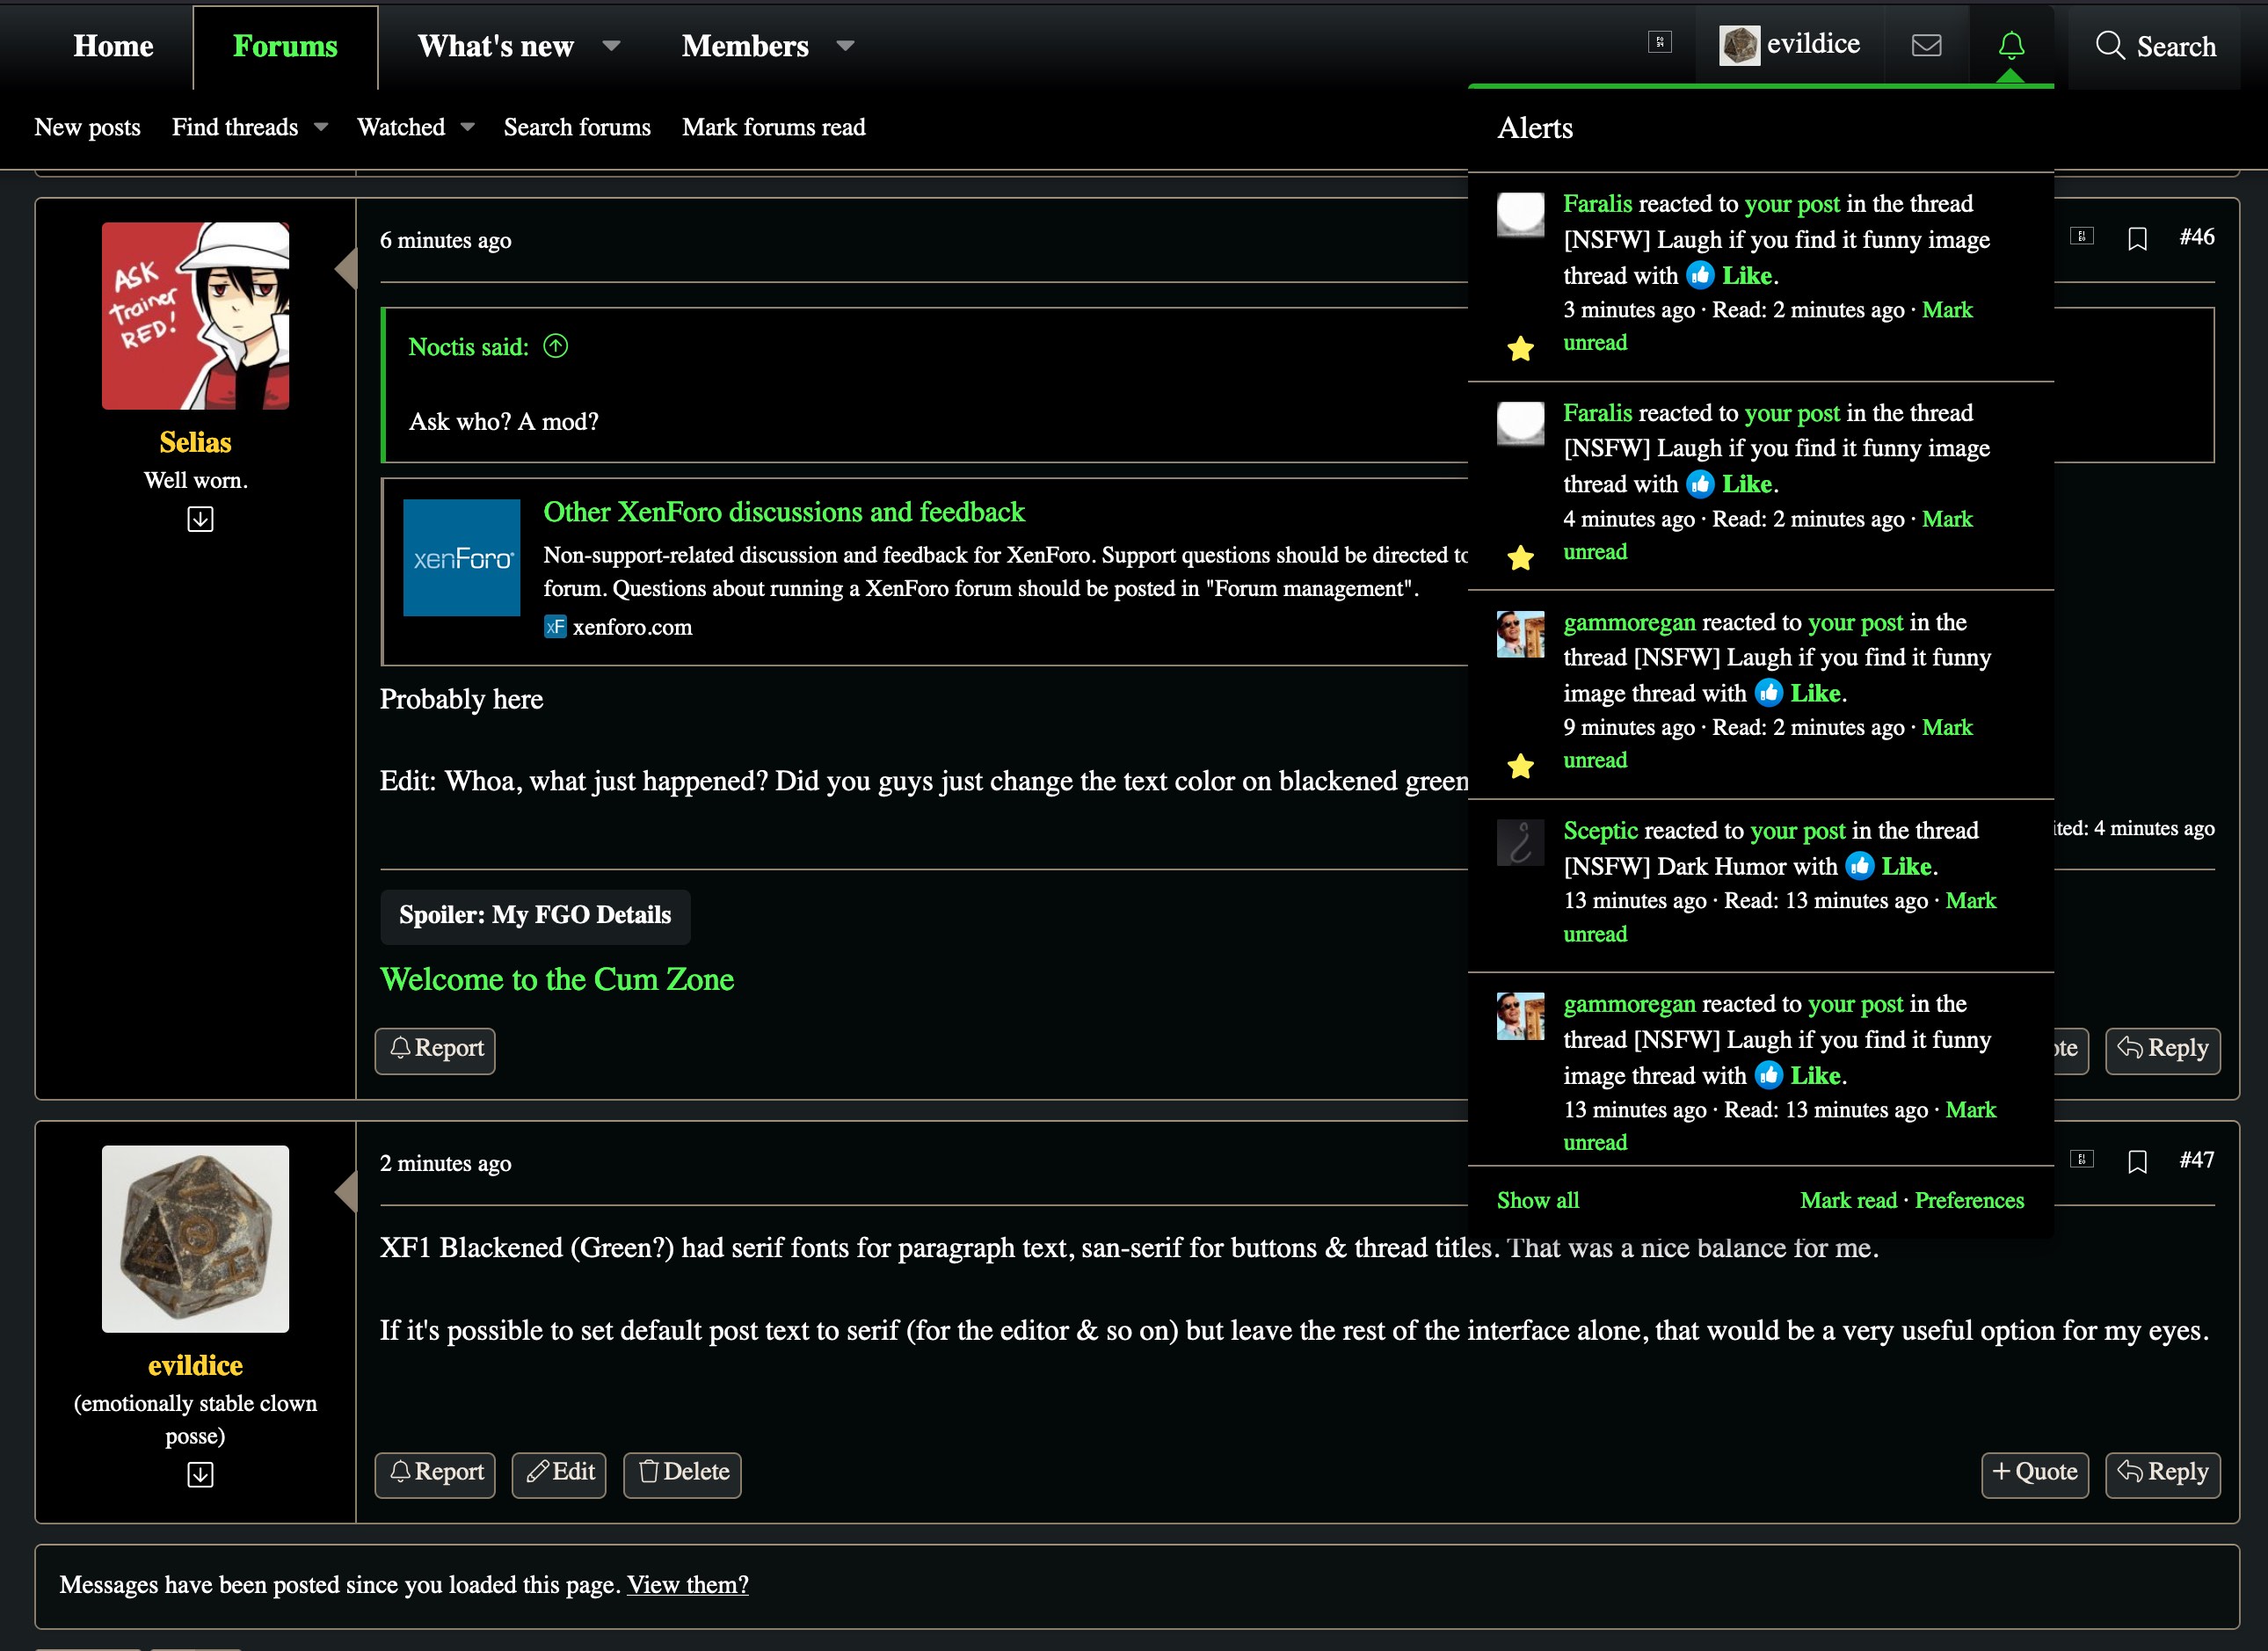2268x1651 pixels.
Task: Expand Find threads dropdown
Action: click(320, 127)
